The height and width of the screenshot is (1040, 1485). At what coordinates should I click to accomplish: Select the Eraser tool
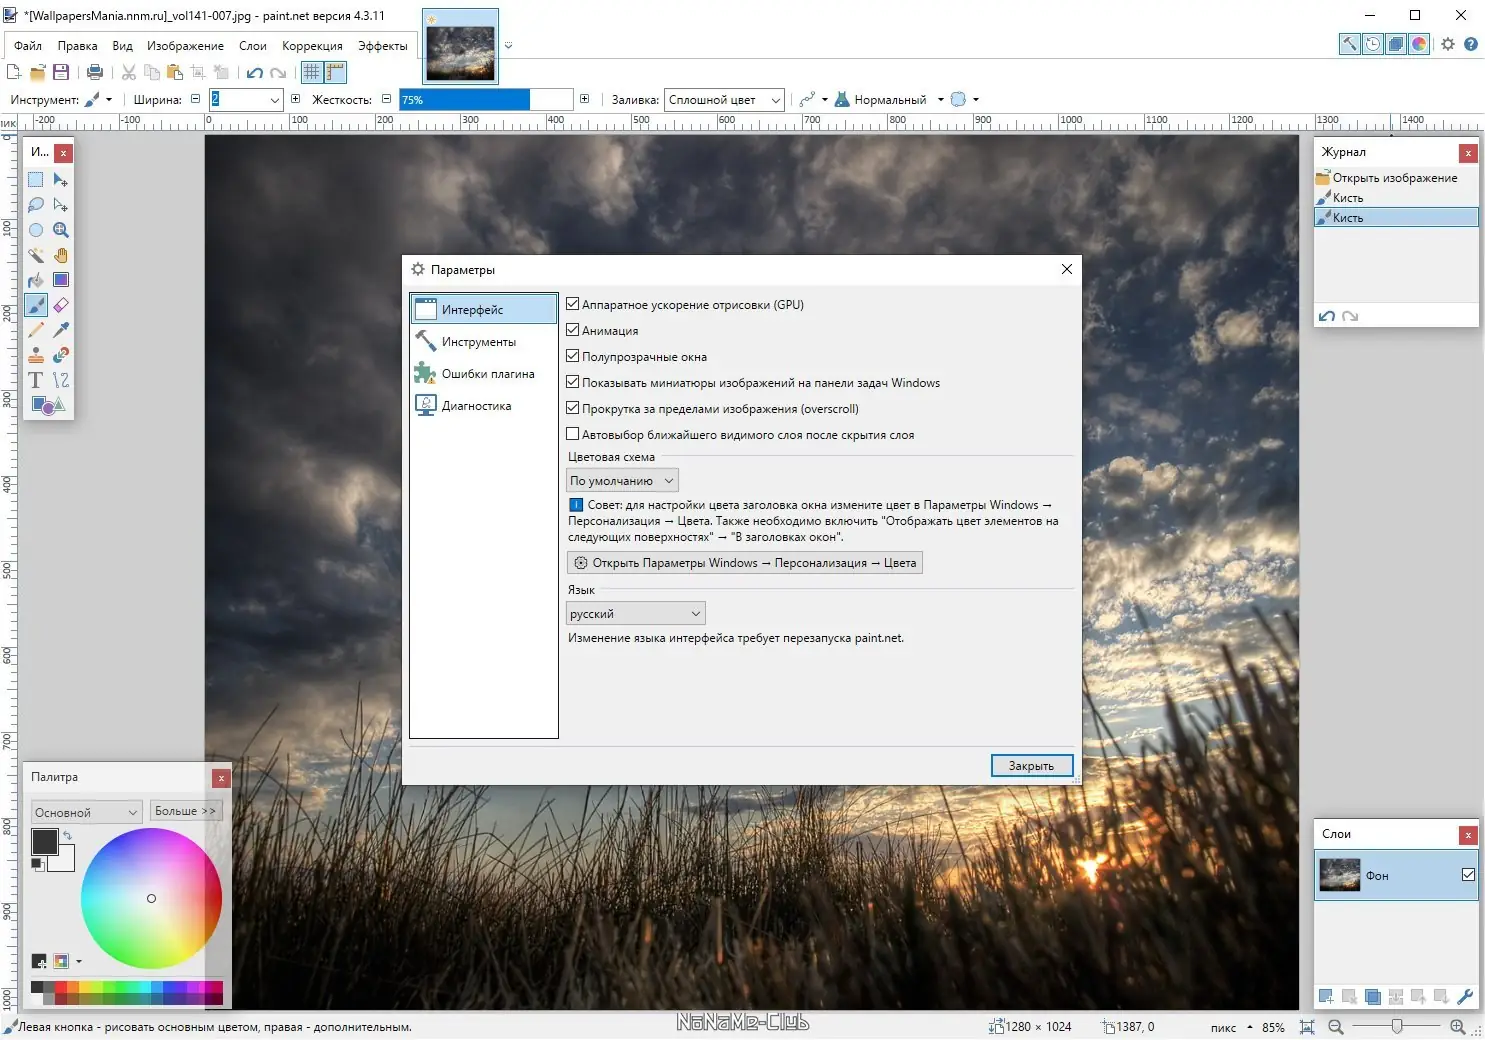(61, 305)
